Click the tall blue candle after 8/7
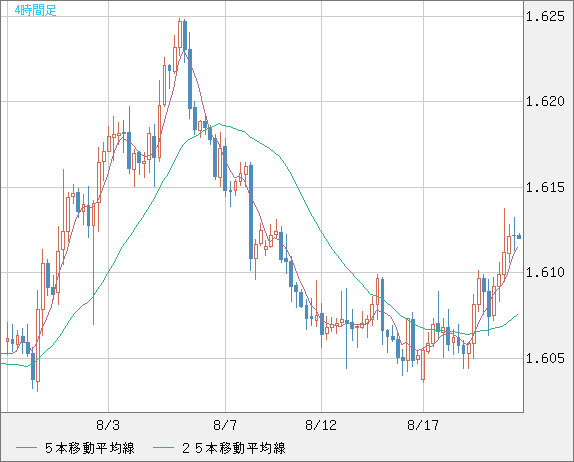 tap(251, 212)
